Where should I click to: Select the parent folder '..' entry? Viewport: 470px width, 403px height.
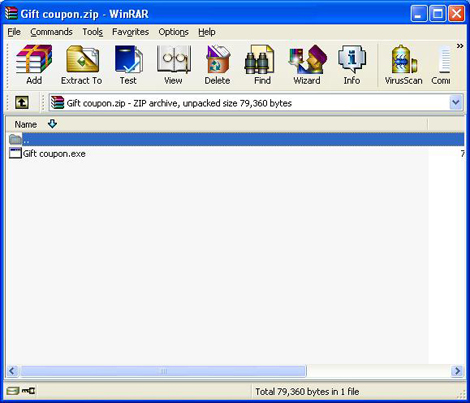(236, 139)
